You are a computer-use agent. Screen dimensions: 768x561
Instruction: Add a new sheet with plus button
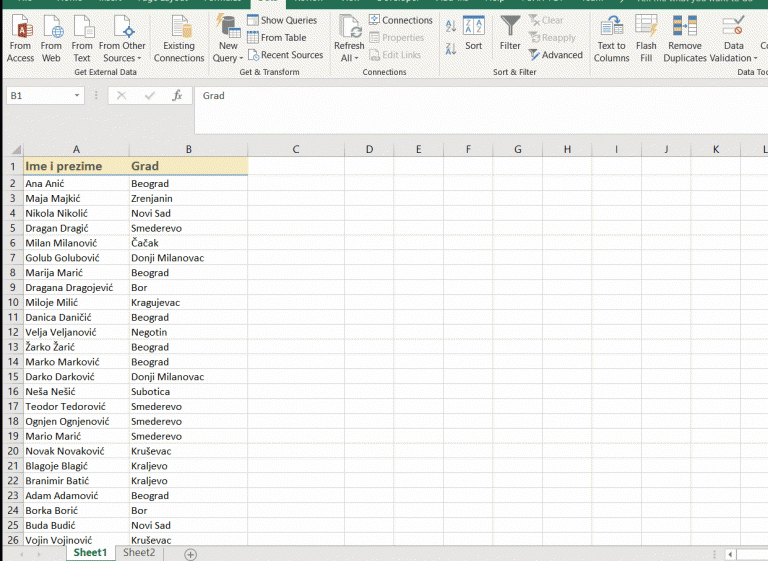[191, 554]
